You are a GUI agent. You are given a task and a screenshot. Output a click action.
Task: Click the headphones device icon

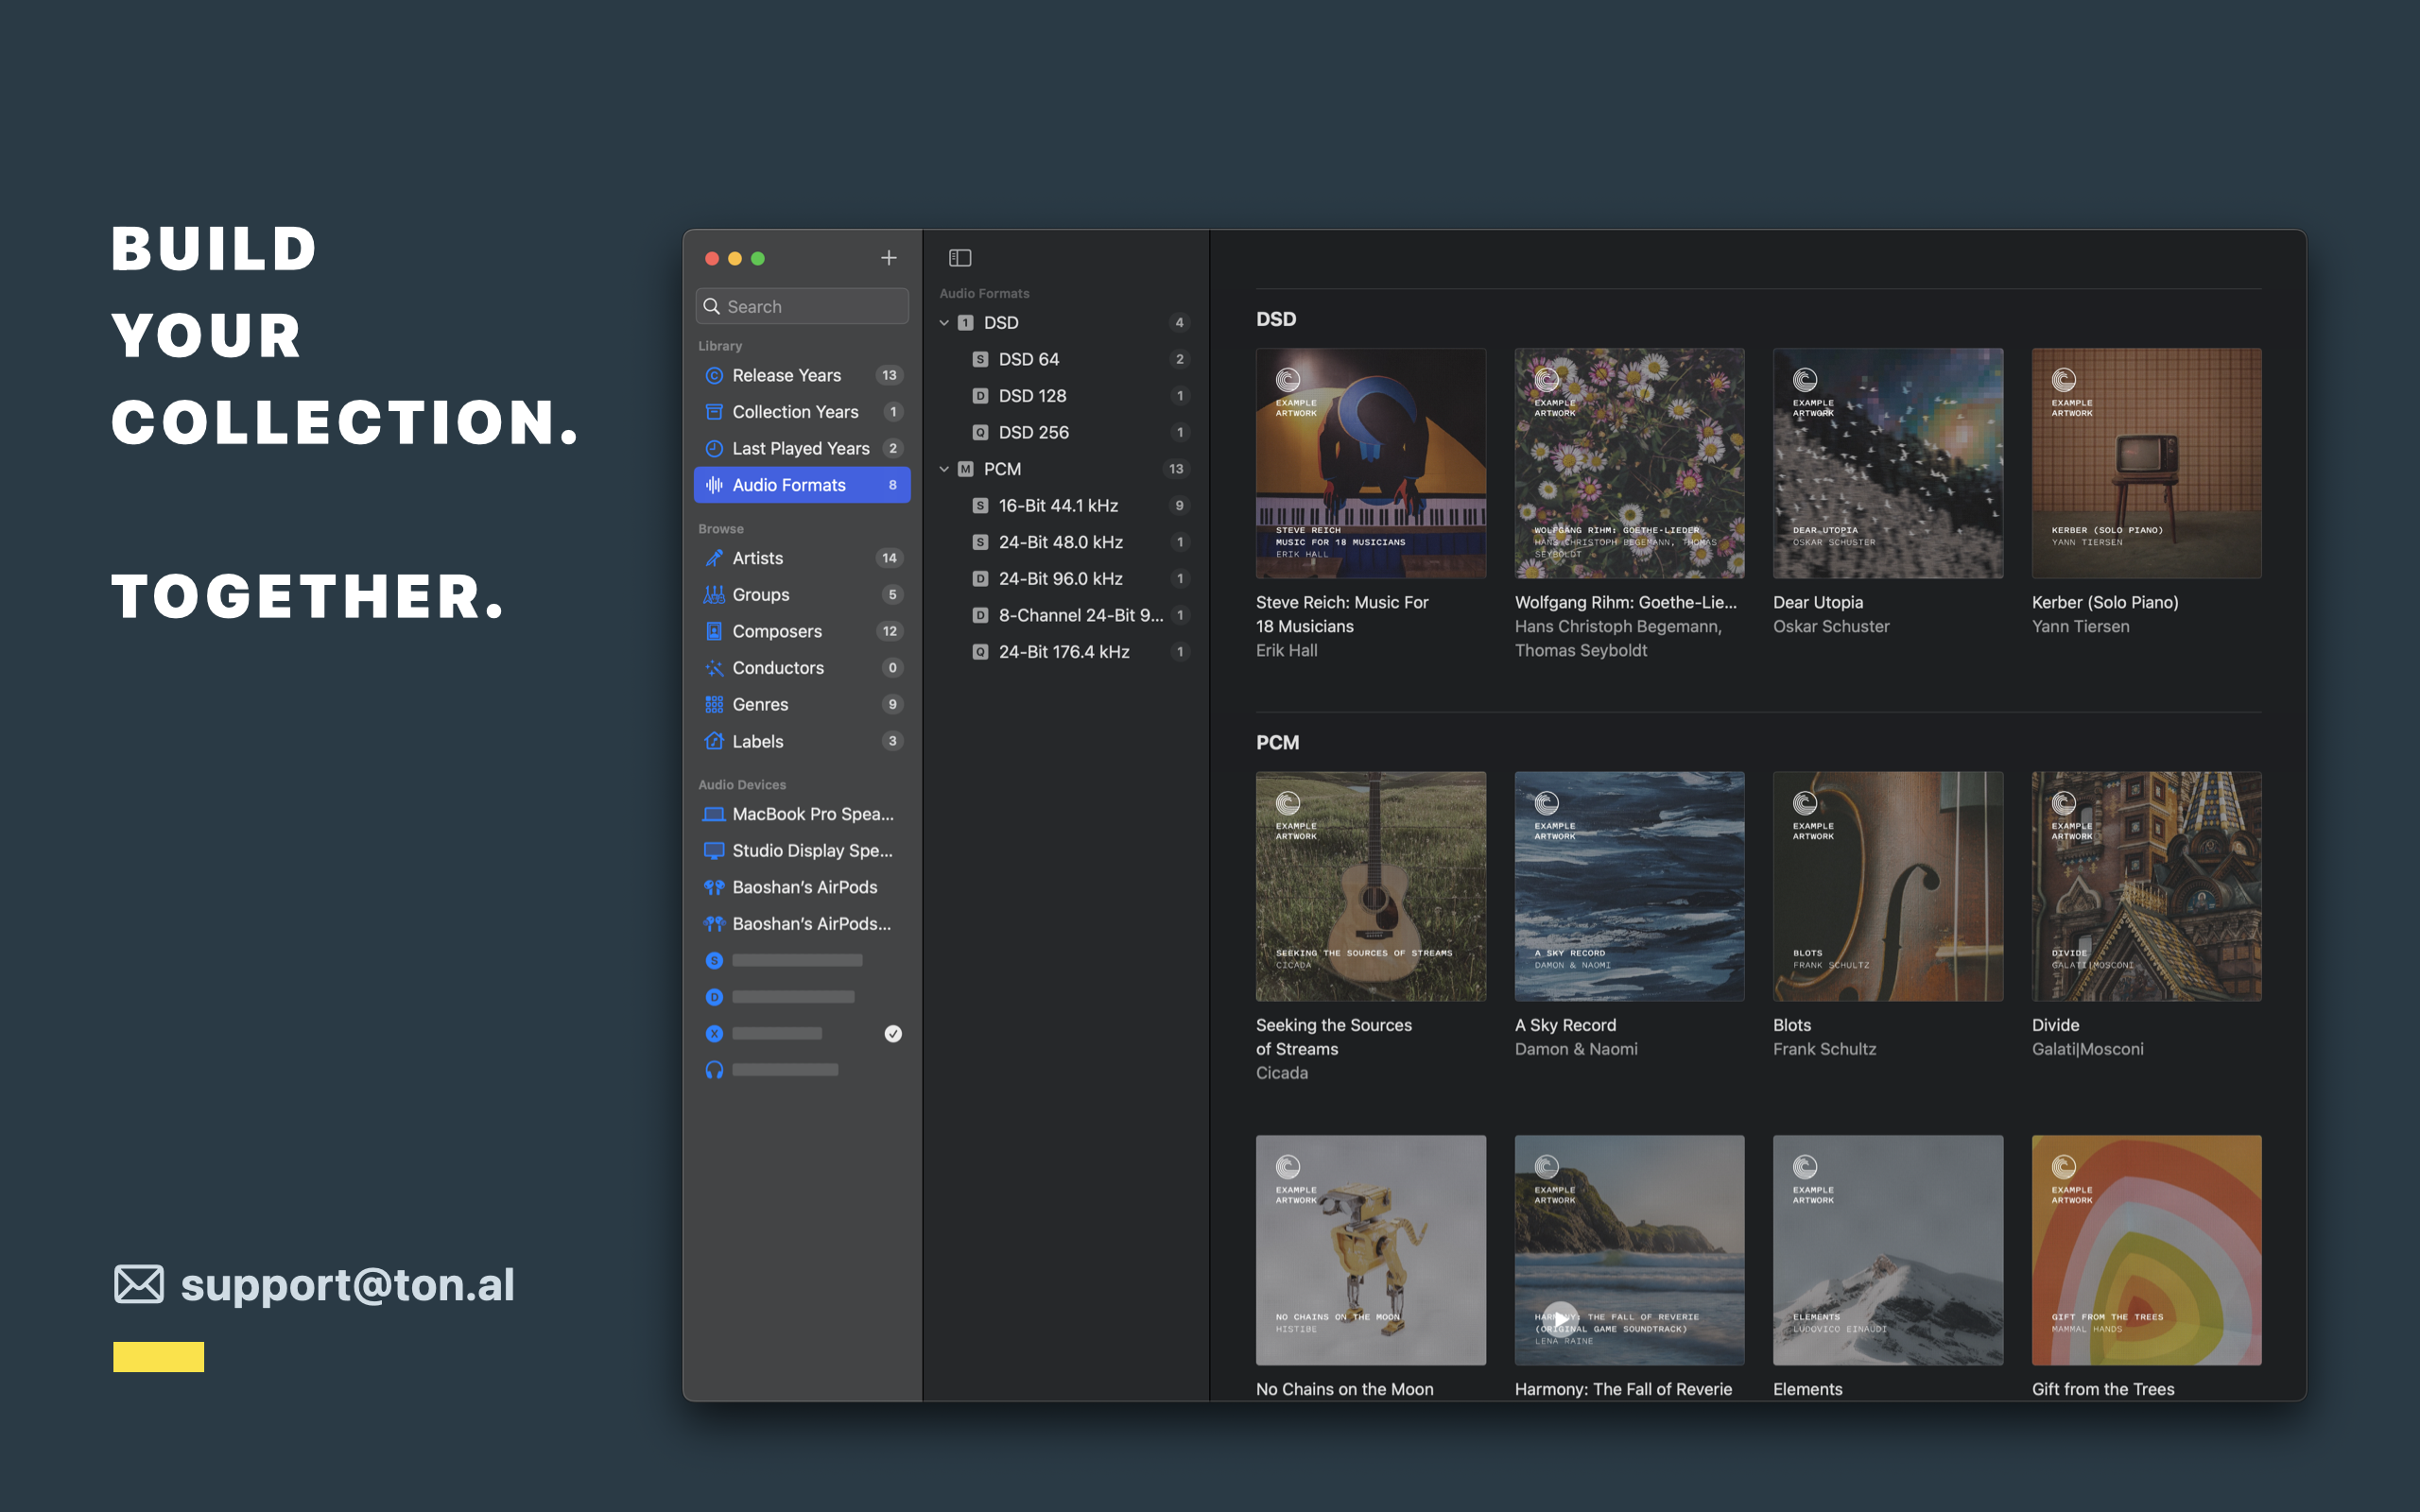(x=714, y=1070)
